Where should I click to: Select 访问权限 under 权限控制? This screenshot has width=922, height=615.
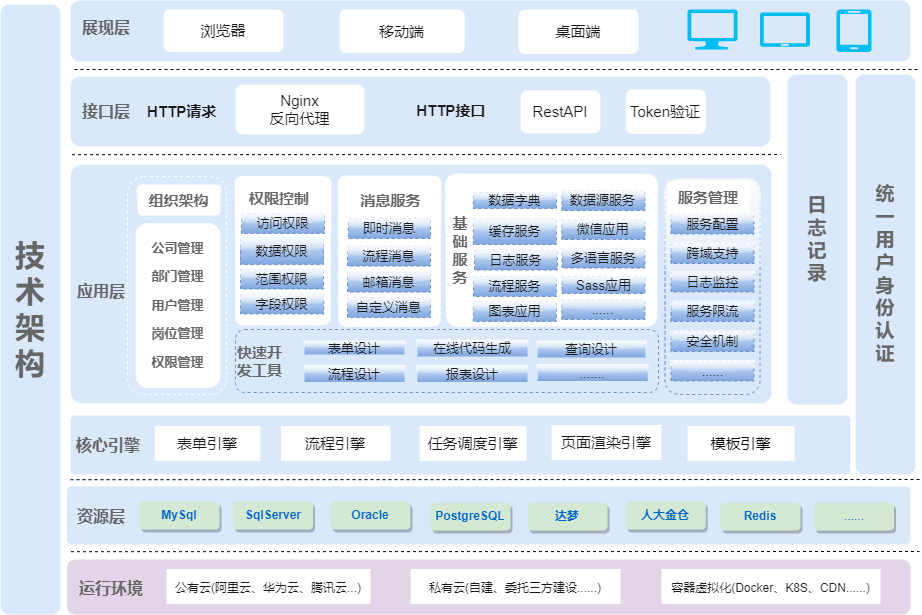tap(282, 224)
